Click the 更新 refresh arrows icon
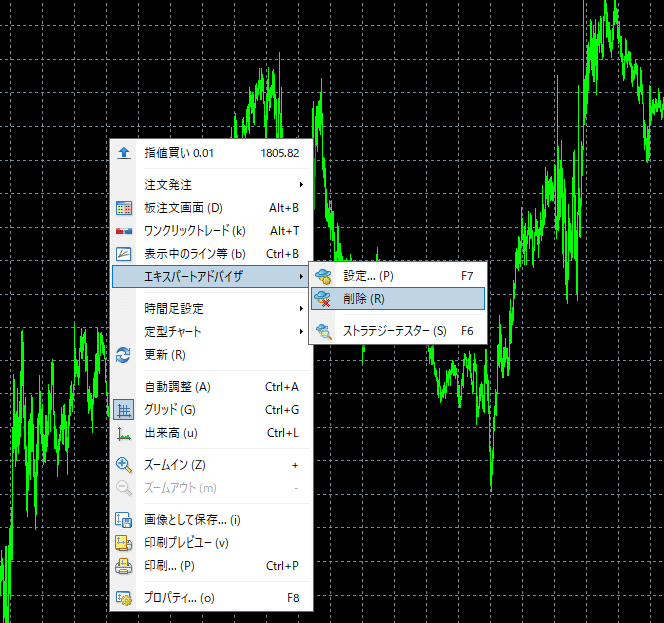Screen dimensions: 664x623 (x=123, y=355)
